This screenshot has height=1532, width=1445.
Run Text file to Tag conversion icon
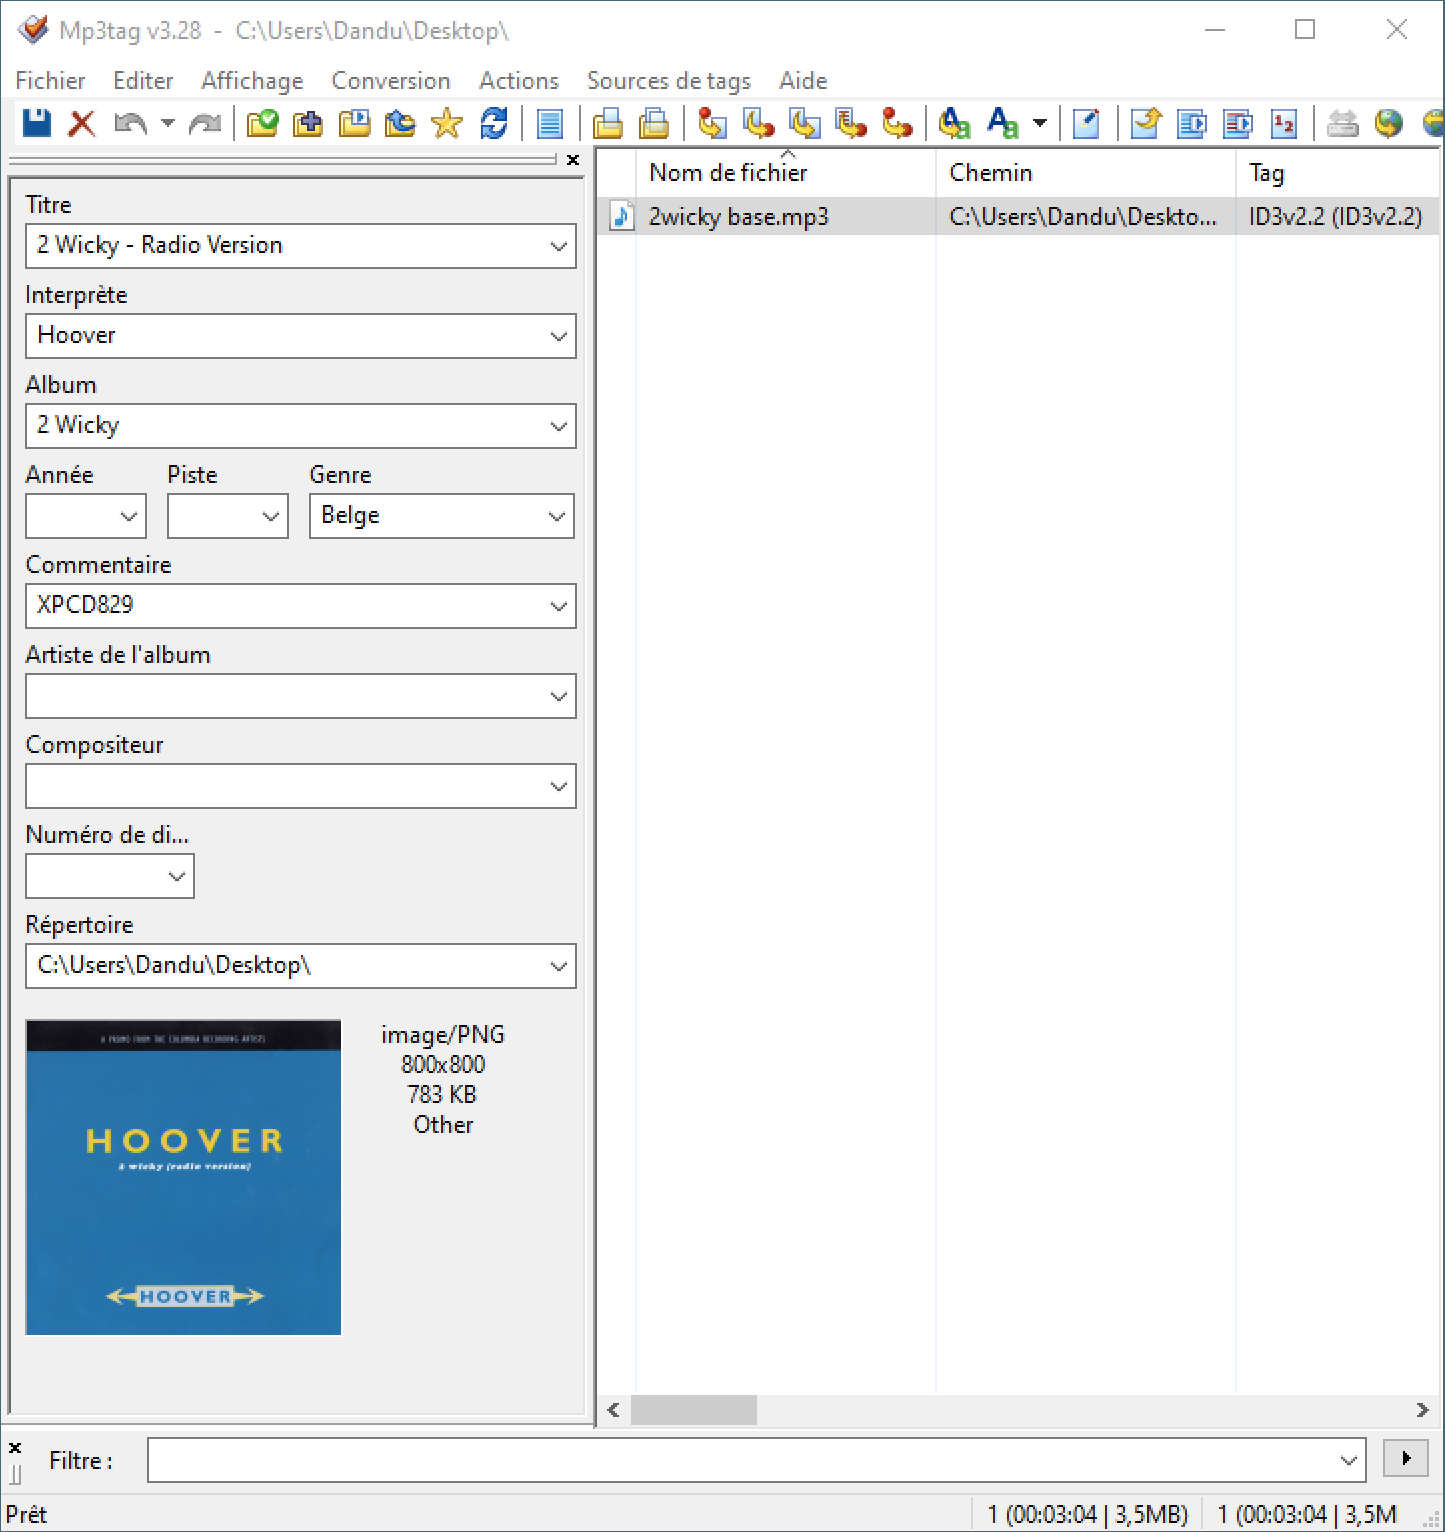coord(851,123)
